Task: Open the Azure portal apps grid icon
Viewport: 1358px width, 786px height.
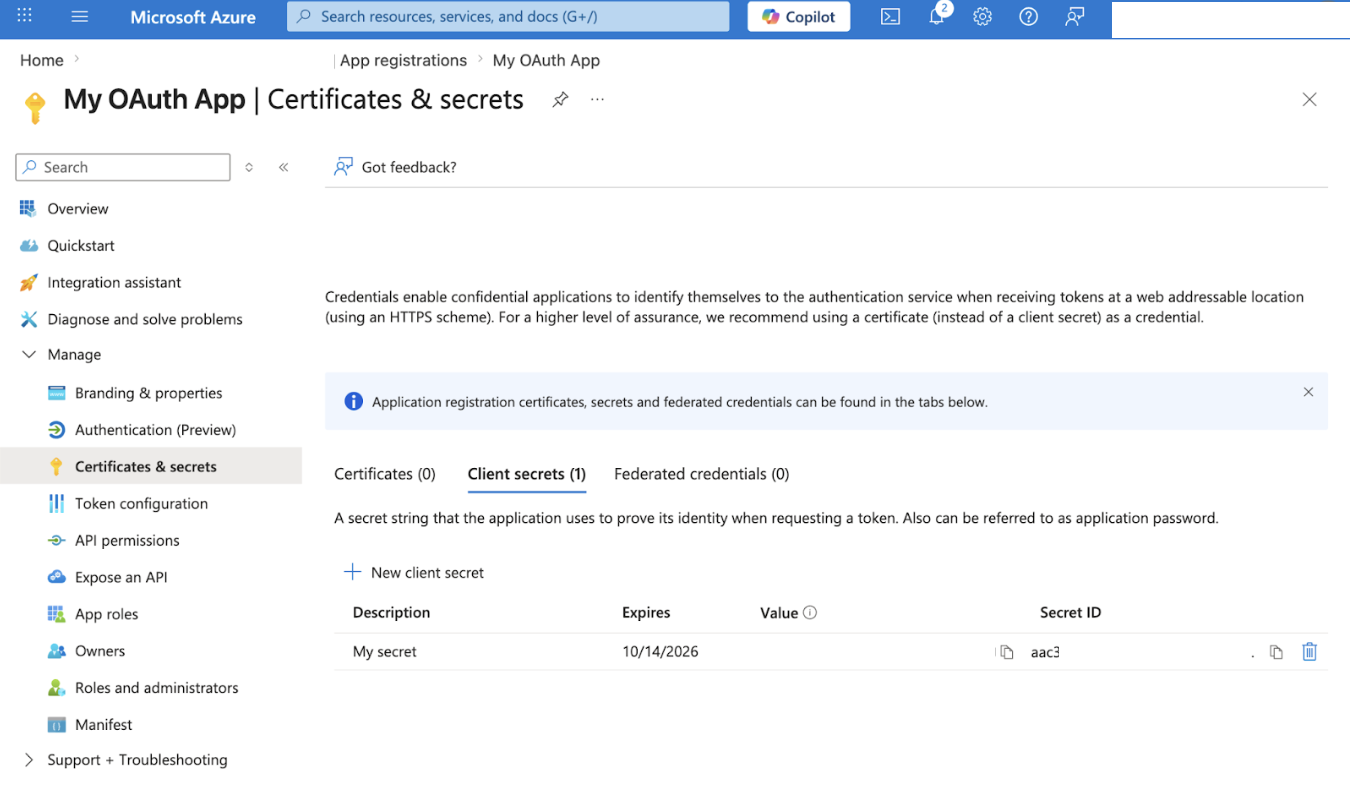Action: pyautogui.click(x=25, y=16)
